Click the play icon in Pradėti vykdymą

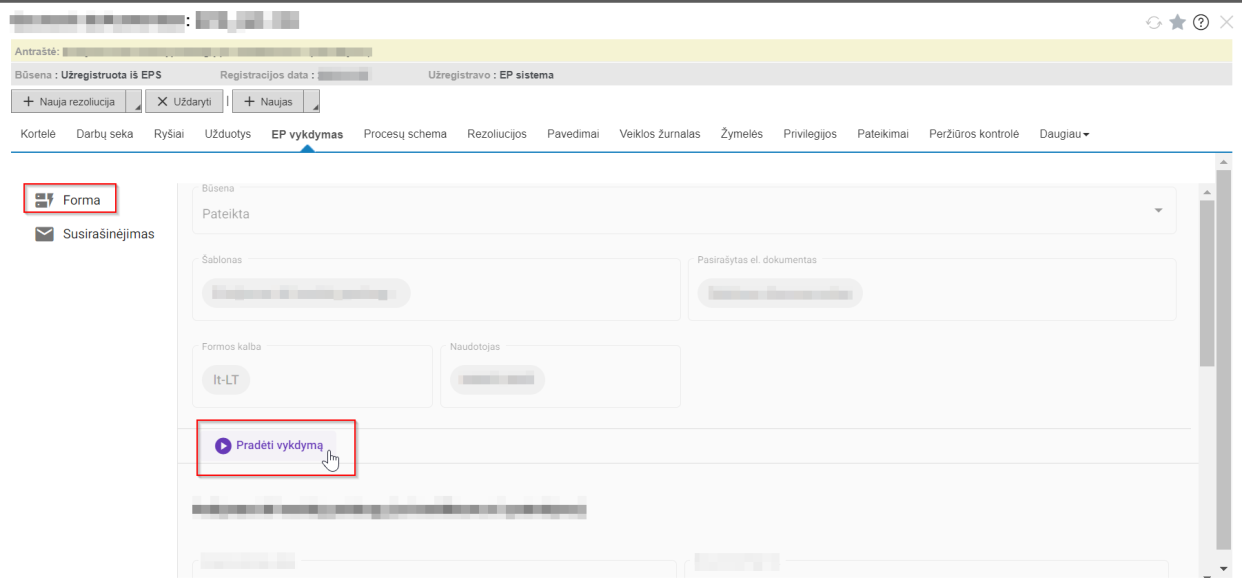click(223, 445)
